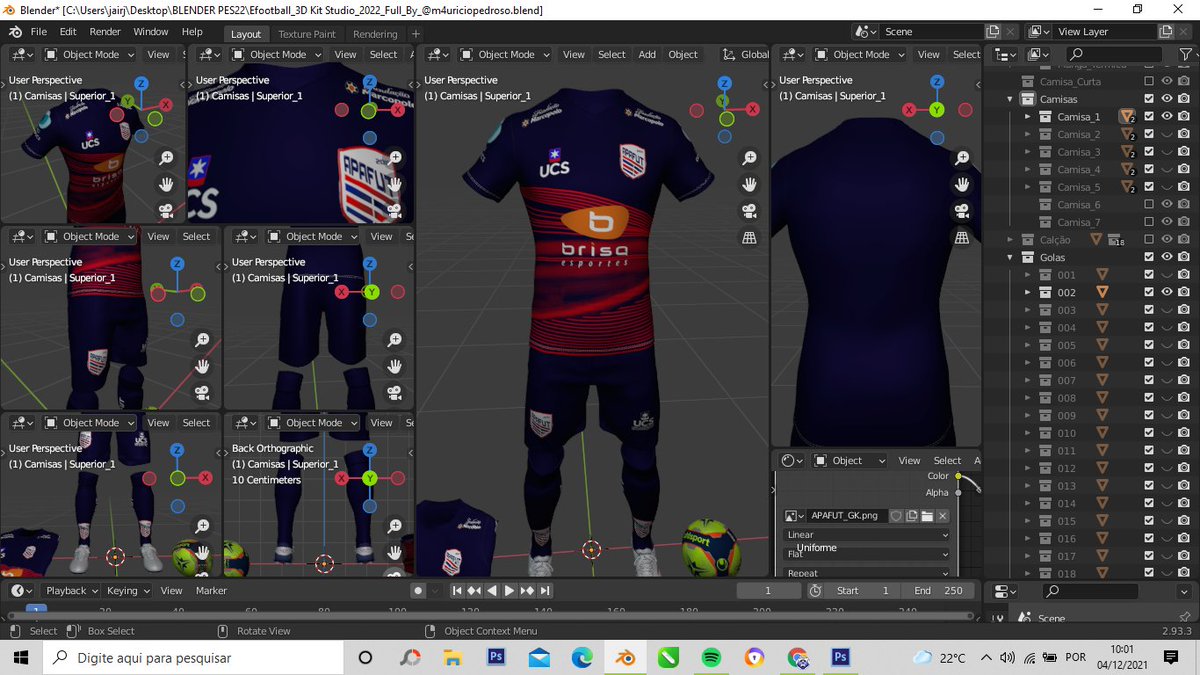Play animation in reverse
1200x675 pixels.
tap(492, 591)
